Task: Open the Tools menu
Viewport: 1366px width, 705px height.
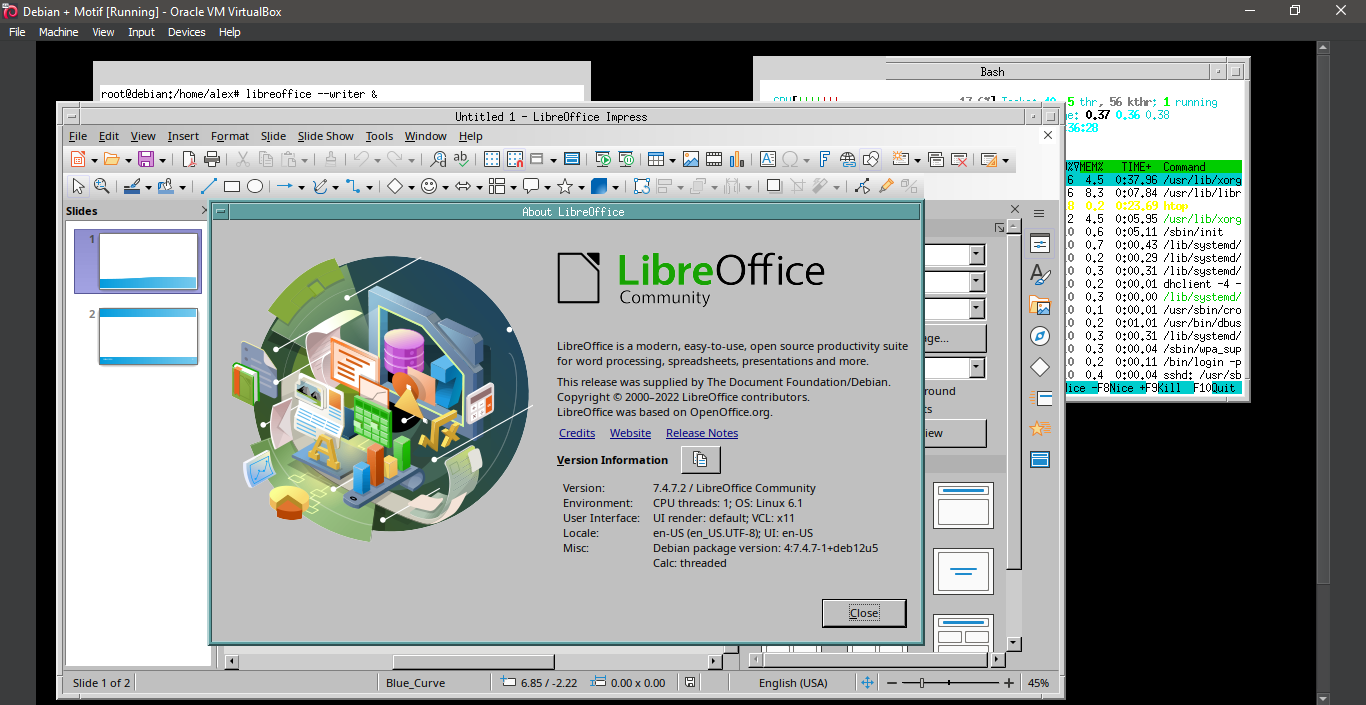Action: tap(379, 136)
